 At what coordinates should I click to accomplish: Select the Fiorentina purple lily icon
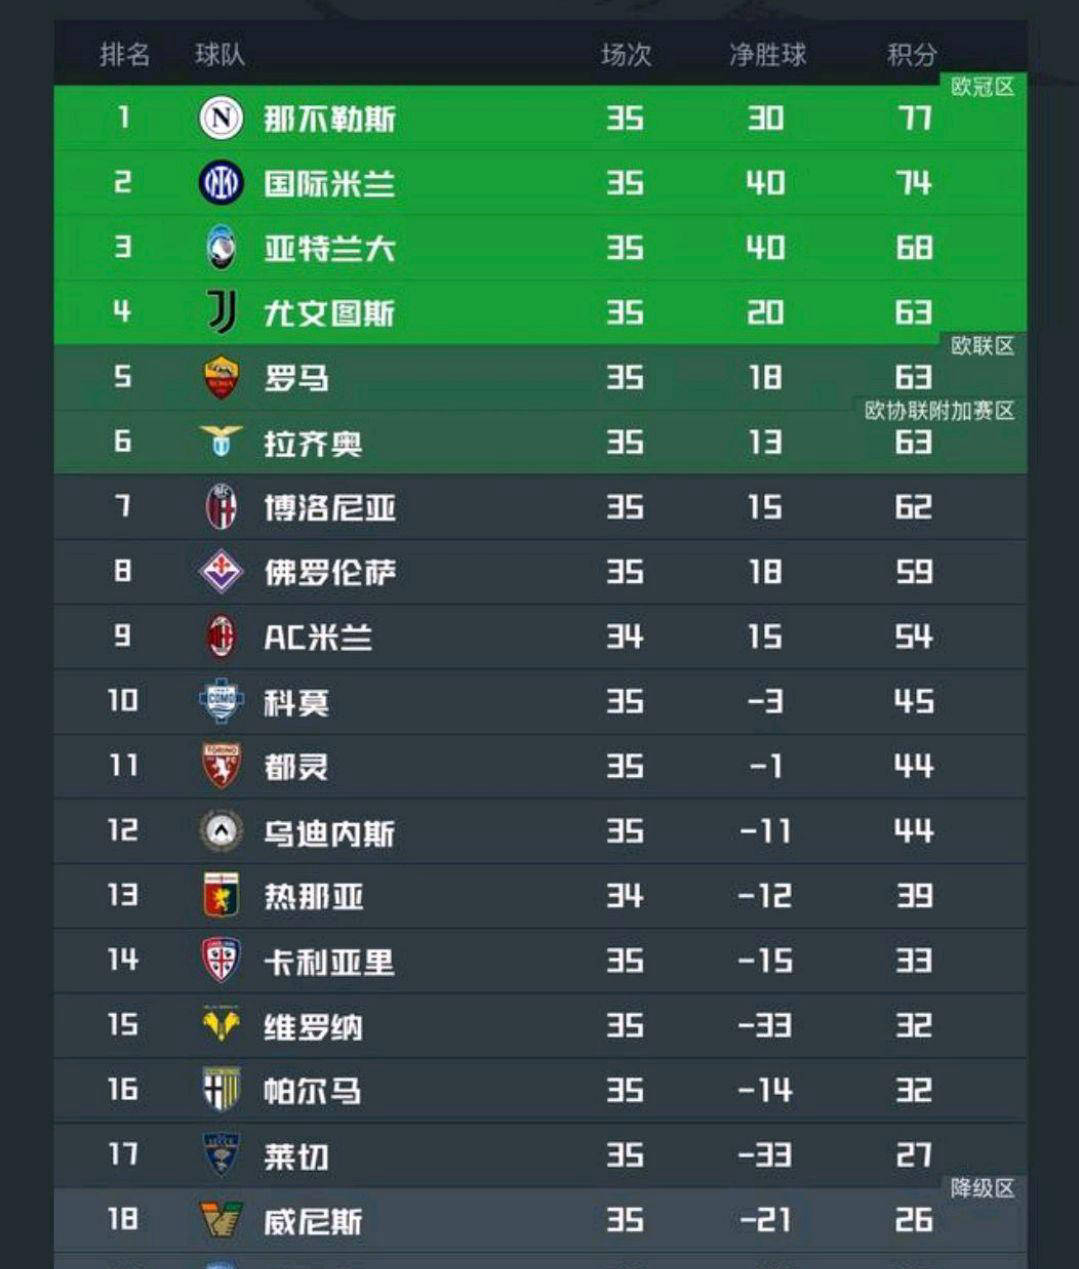pos(221,572)
